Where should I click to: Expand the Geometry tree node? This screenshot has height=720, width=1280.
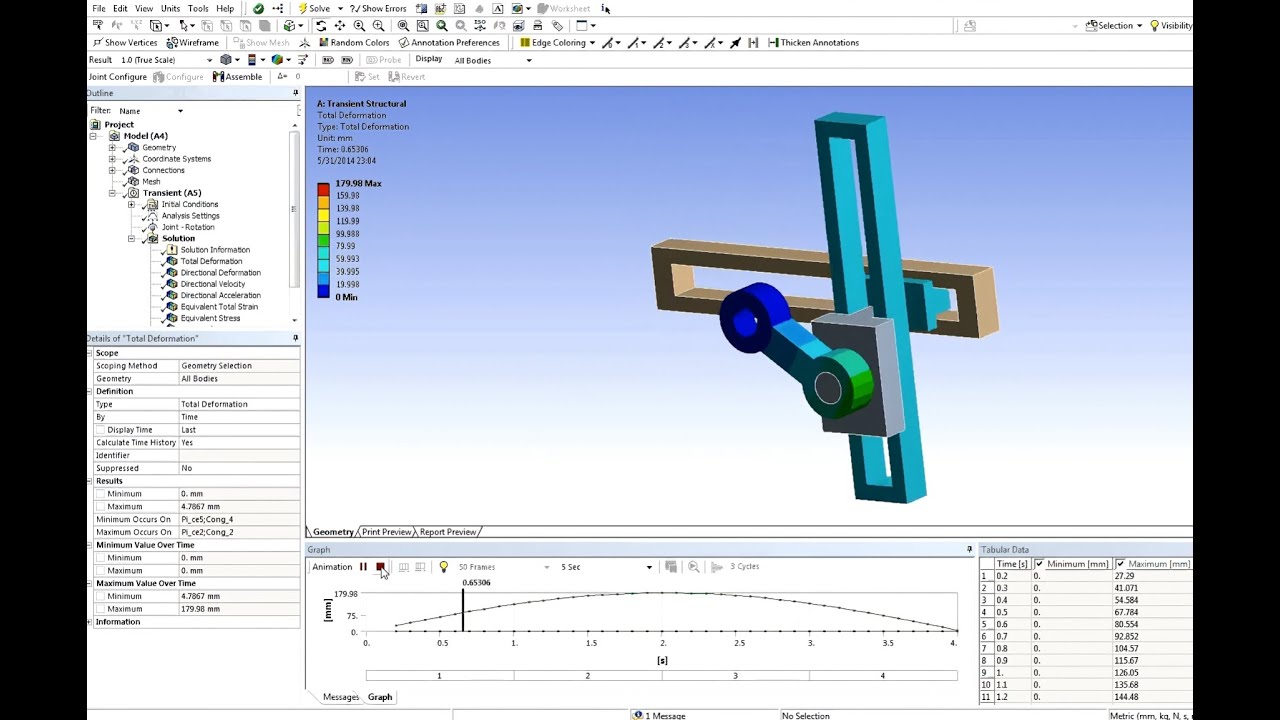tap(113, 148)
